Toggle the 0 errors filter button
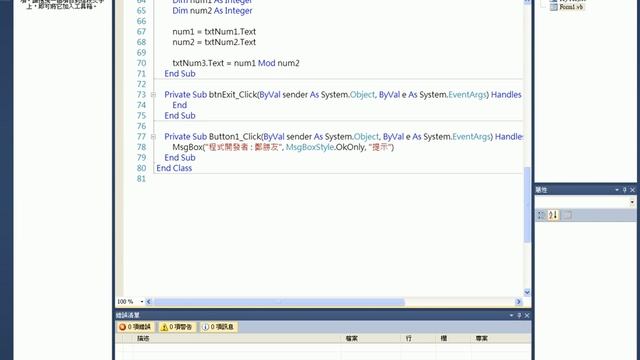 pyautogui.click(x=135, y=327)
